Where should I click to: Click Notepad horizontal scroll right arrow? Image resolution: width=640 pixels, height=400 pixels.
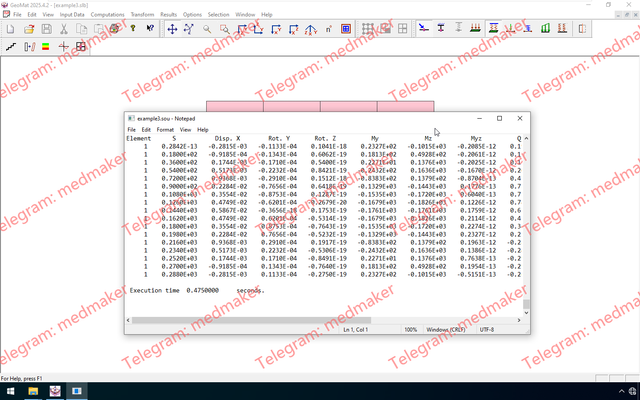(x=519, y=320)
